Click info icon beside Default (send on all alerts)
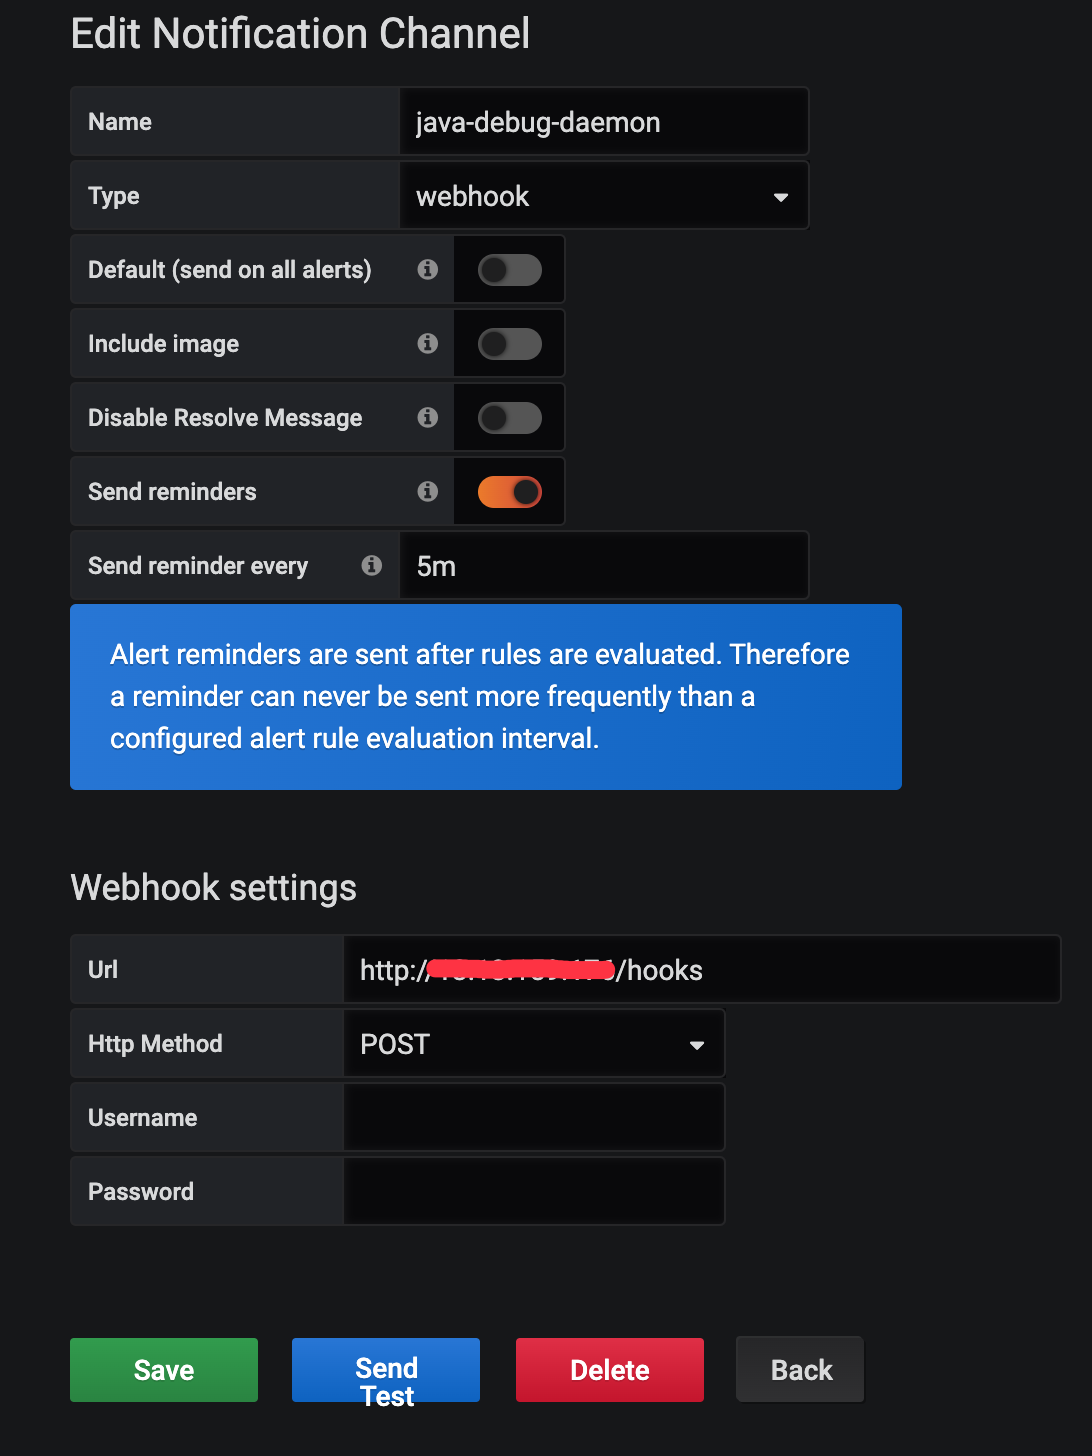Screen dimensions: 1092x1456 [428, 269]
